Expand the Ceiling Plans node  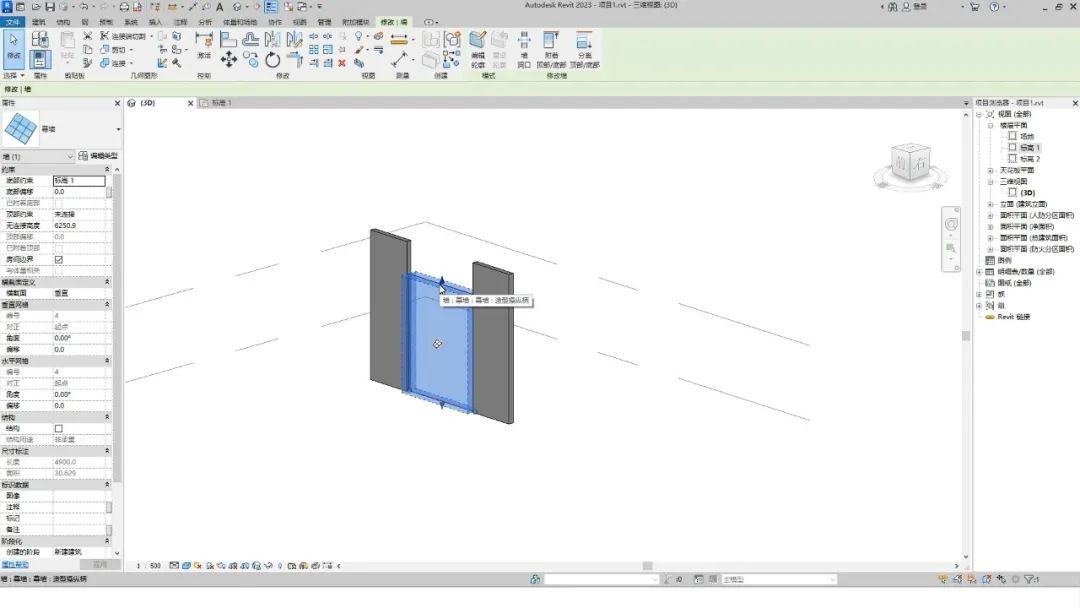coord(990,170)
